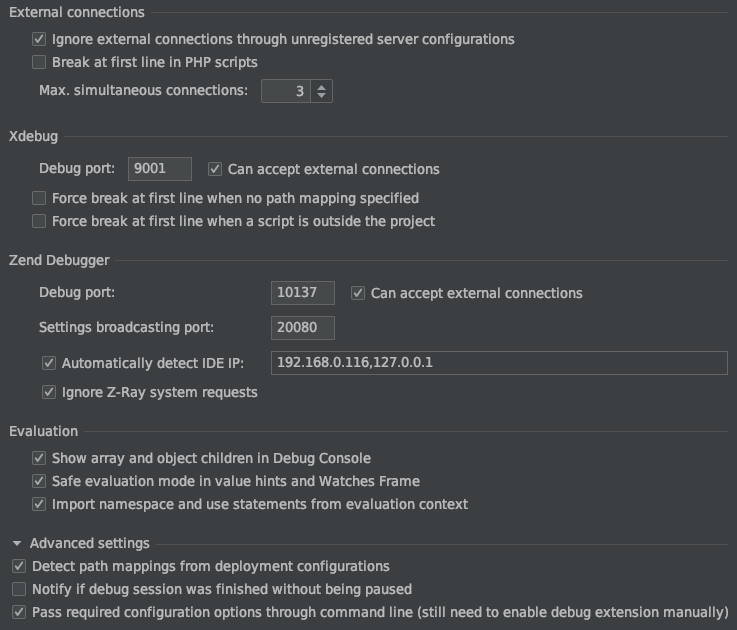Click the Settings broadcasting port field

(302, 327)
